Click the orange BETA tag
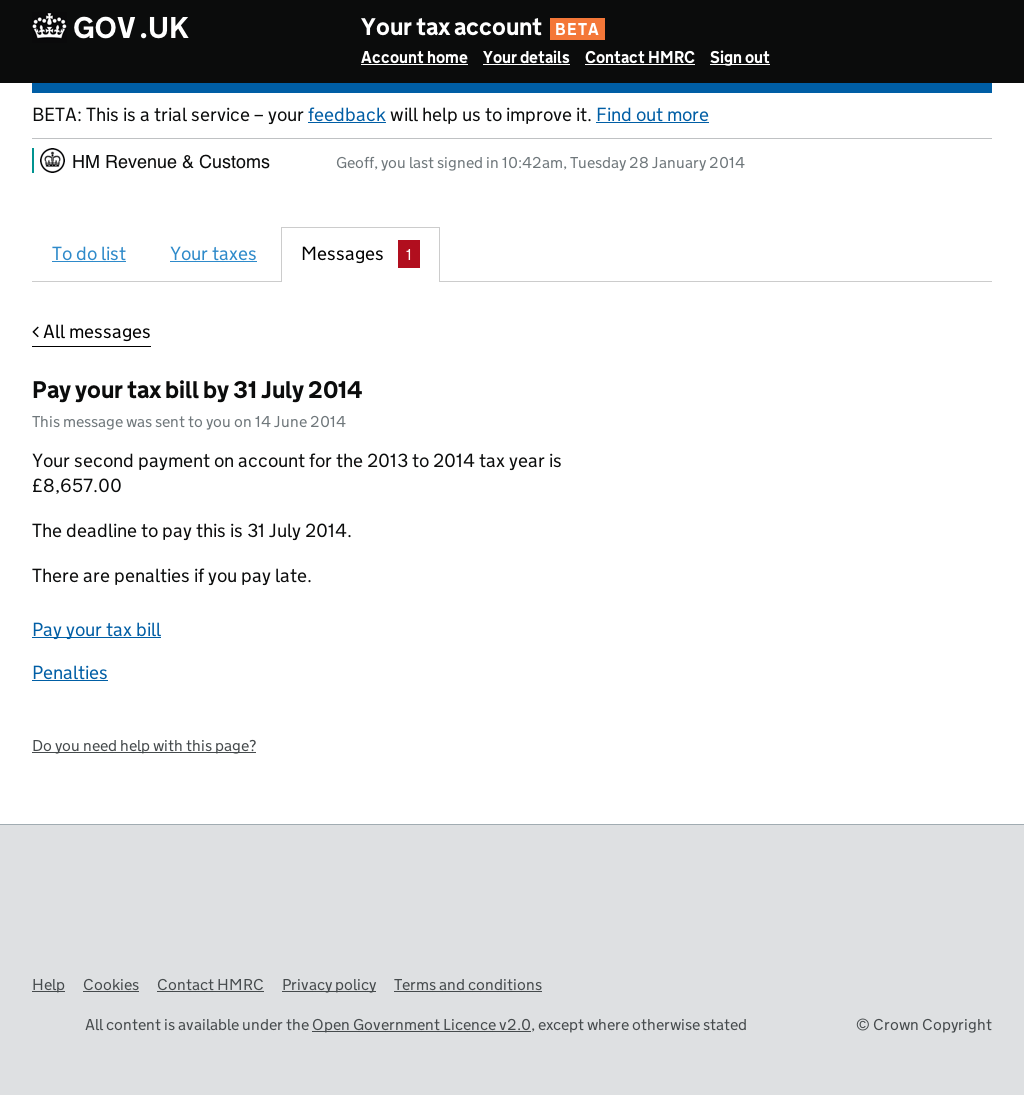Image resolution: width=1024 pixels, height=1095 pixels. 577,29
